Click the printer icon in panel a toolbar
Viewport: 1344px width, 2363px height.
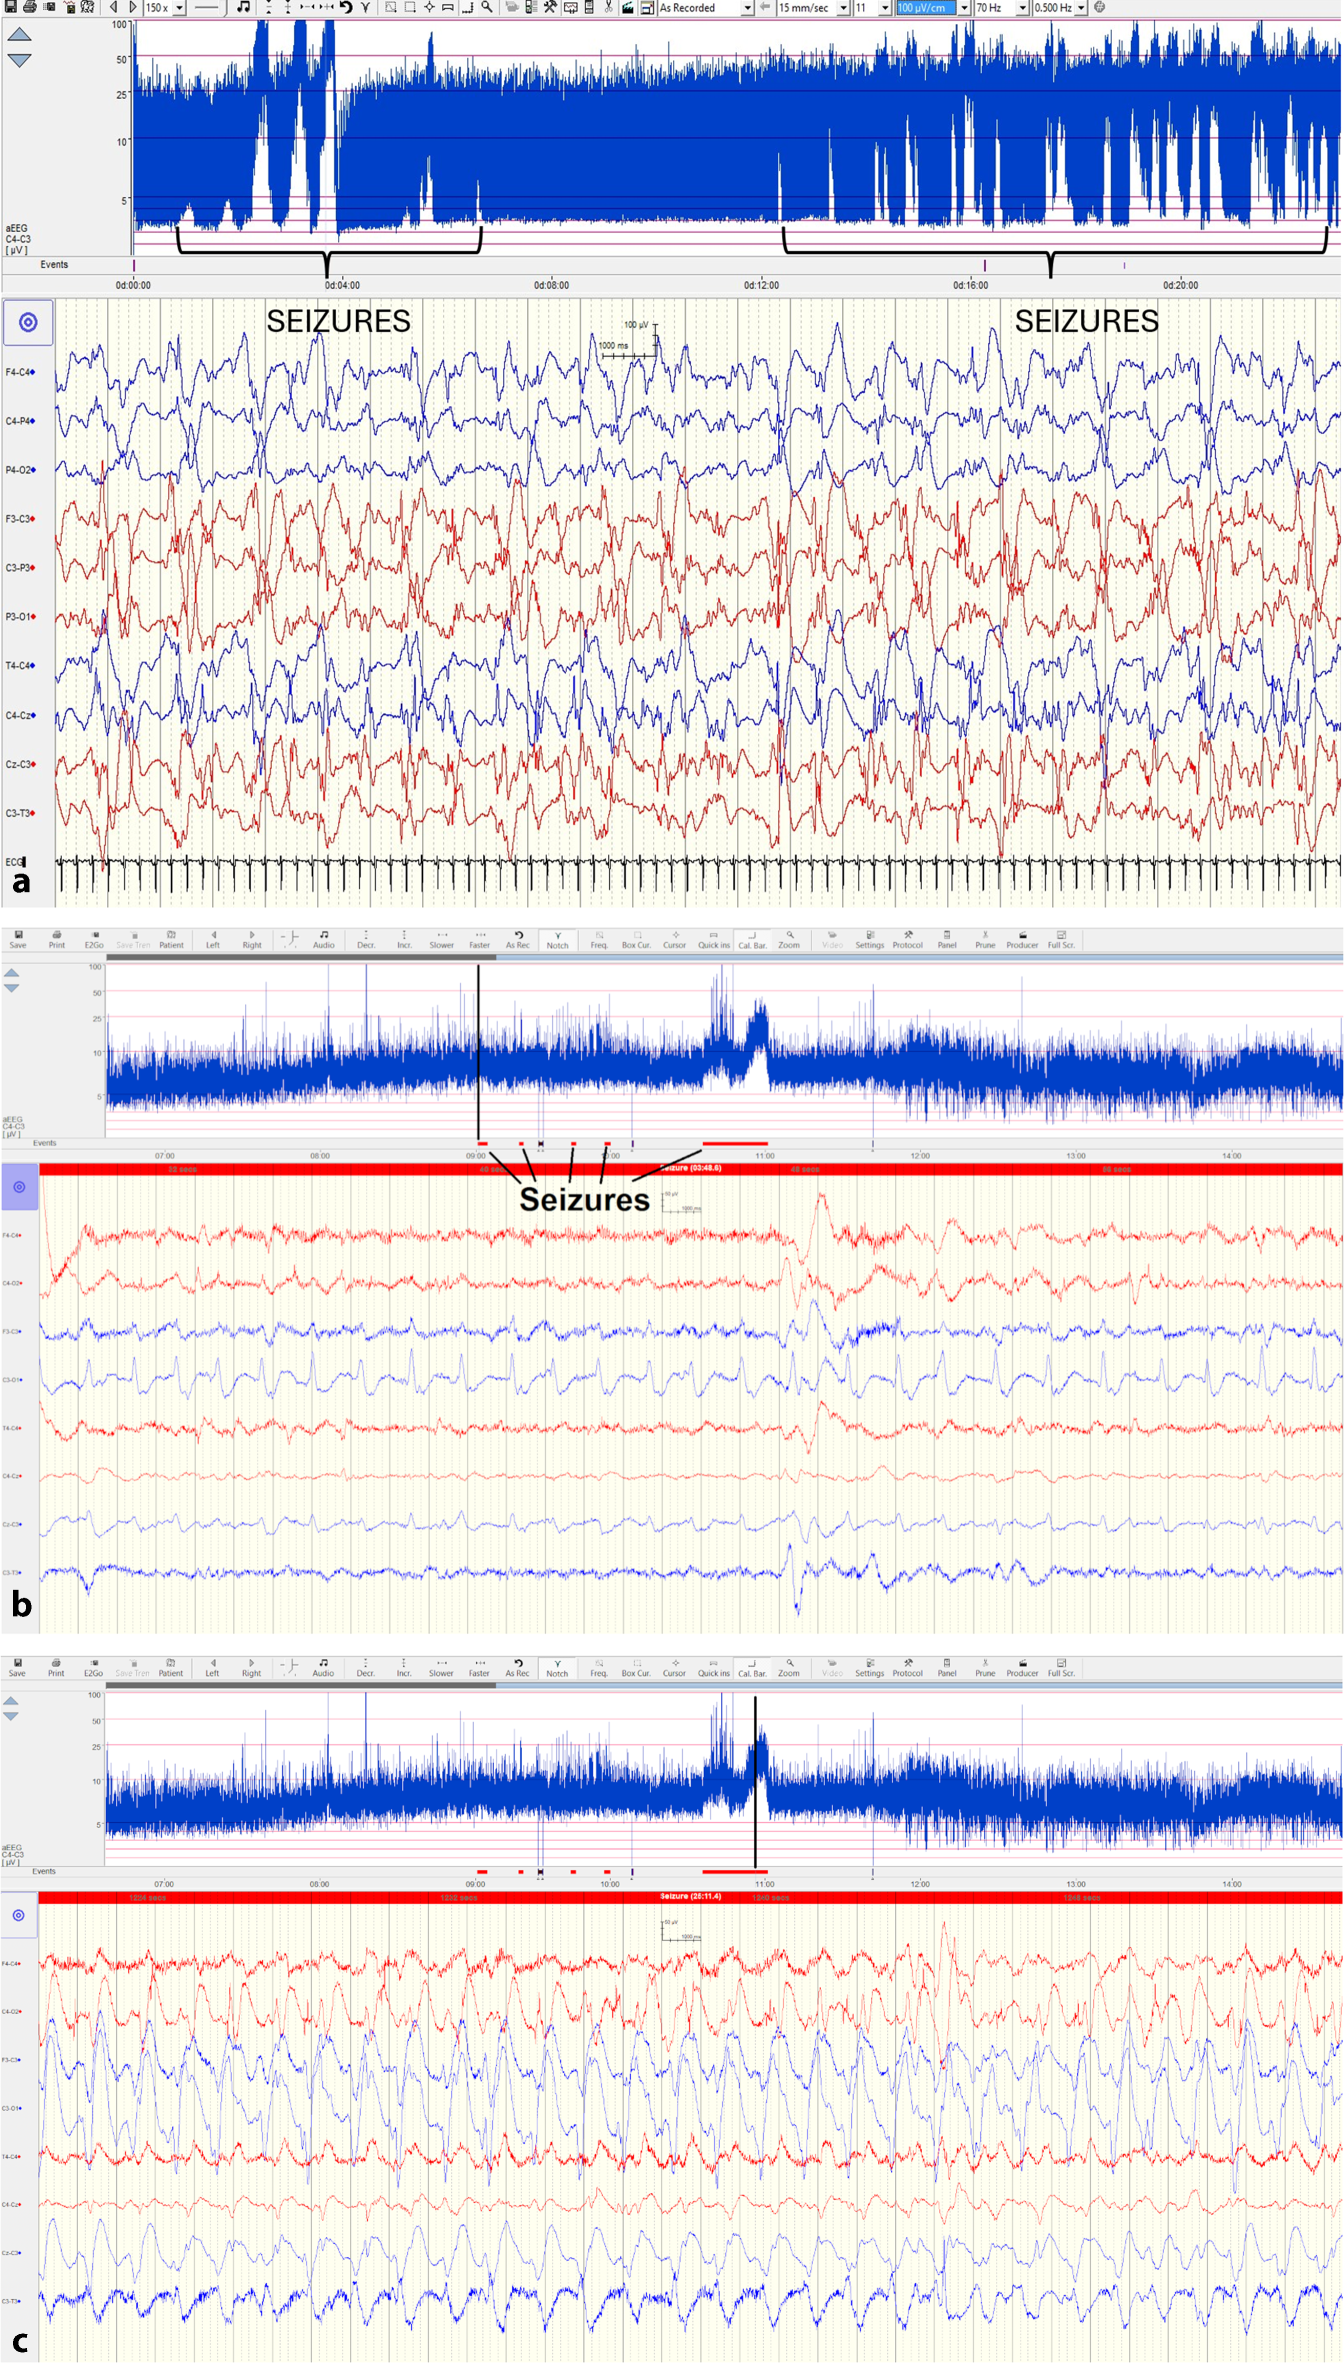click(30, 7)
